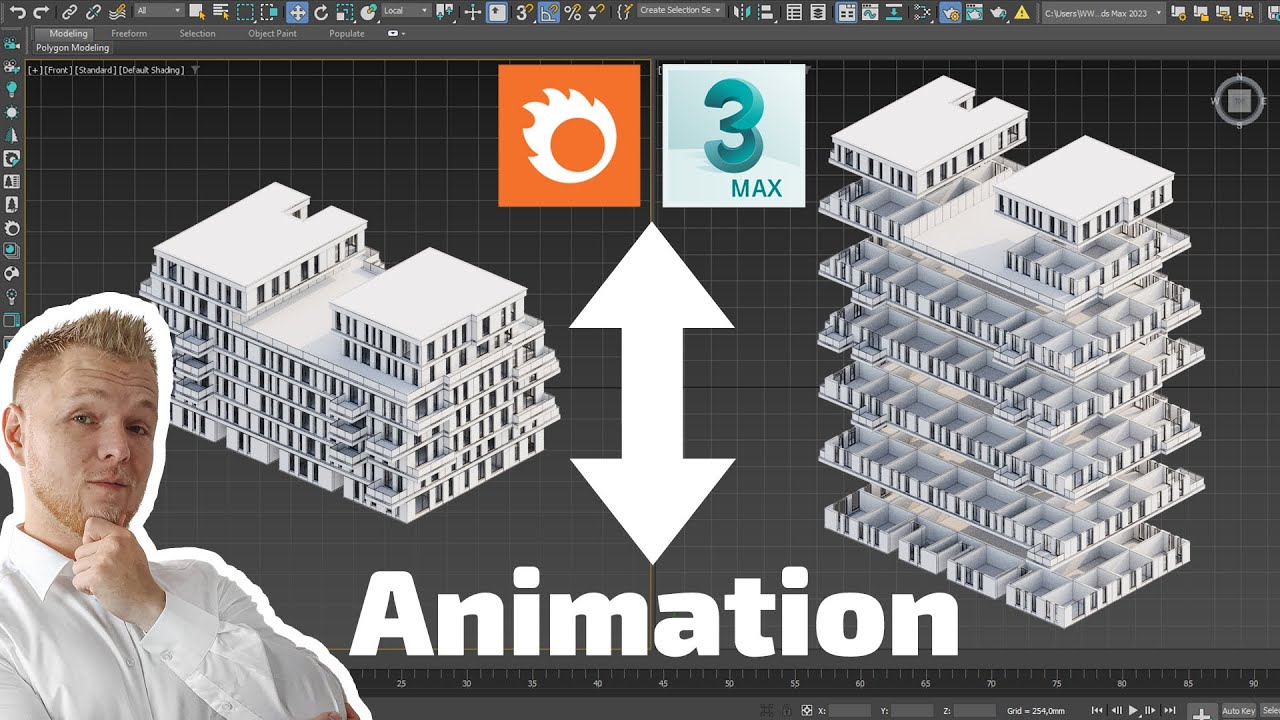1280x720 pixels.
Task: Open the Create Selection Set dropdown
Action: click(681, 11)
